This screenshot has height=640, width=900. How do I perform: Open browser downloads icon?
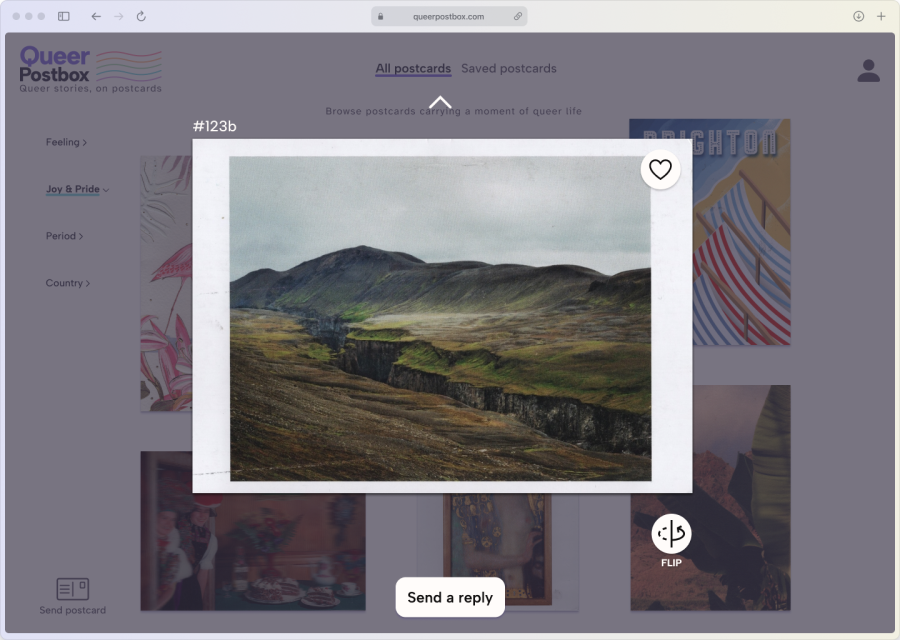coord(858,16)
